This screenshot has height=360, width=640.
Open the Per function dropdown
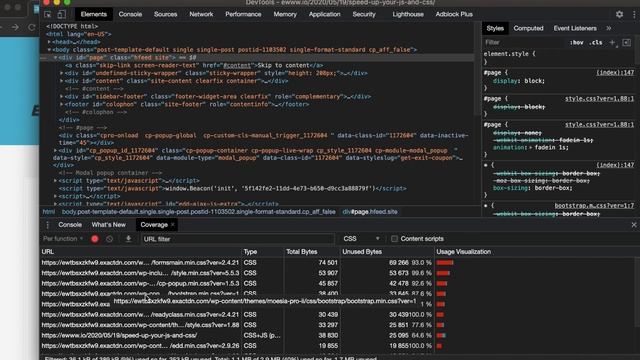[63, 239]
